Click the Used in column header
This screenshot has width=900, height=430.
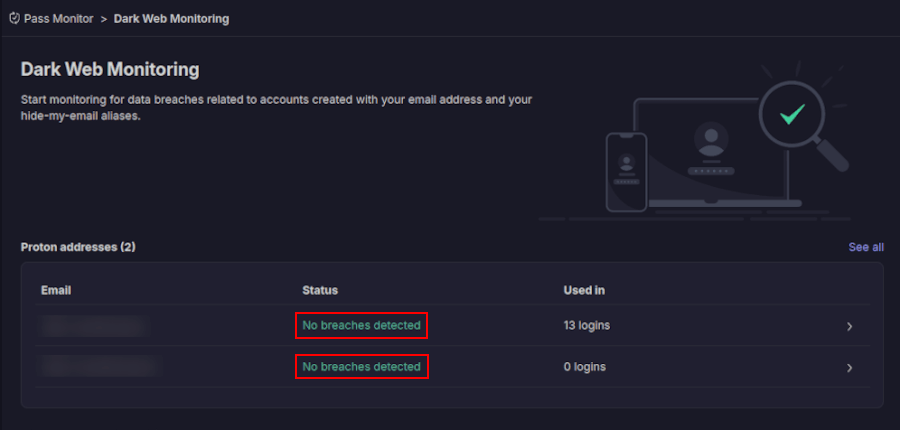(584, 290)
